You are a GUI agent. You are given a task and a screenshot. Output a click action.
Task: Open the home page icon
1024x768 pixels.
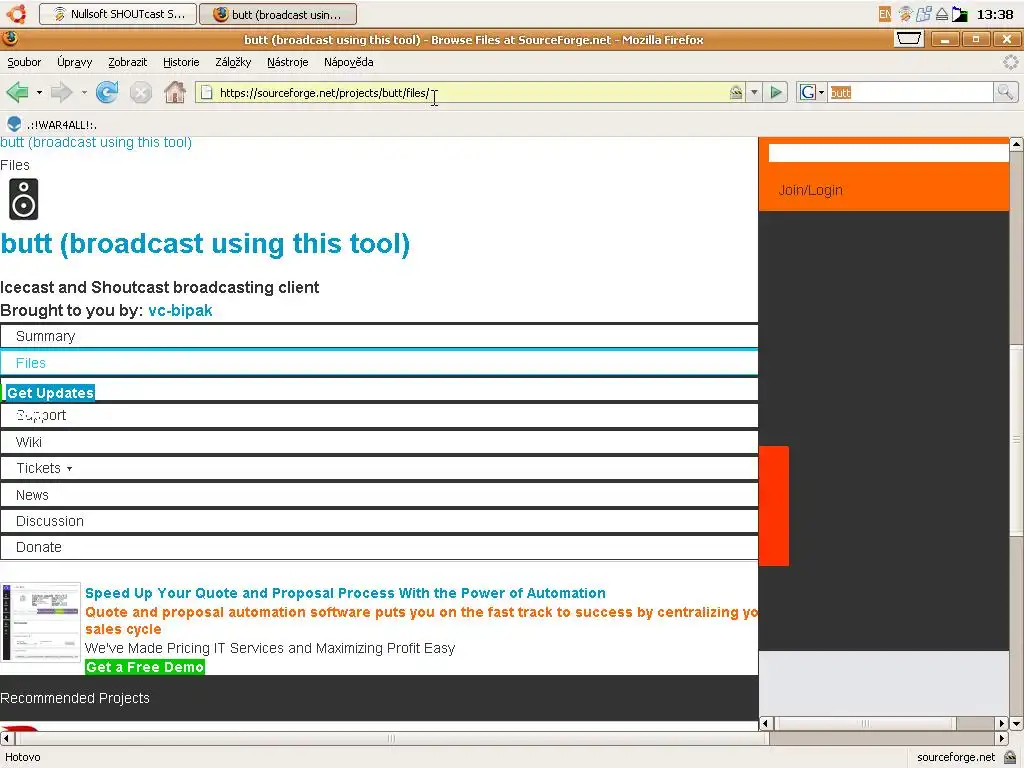click(x=174, y=92)
